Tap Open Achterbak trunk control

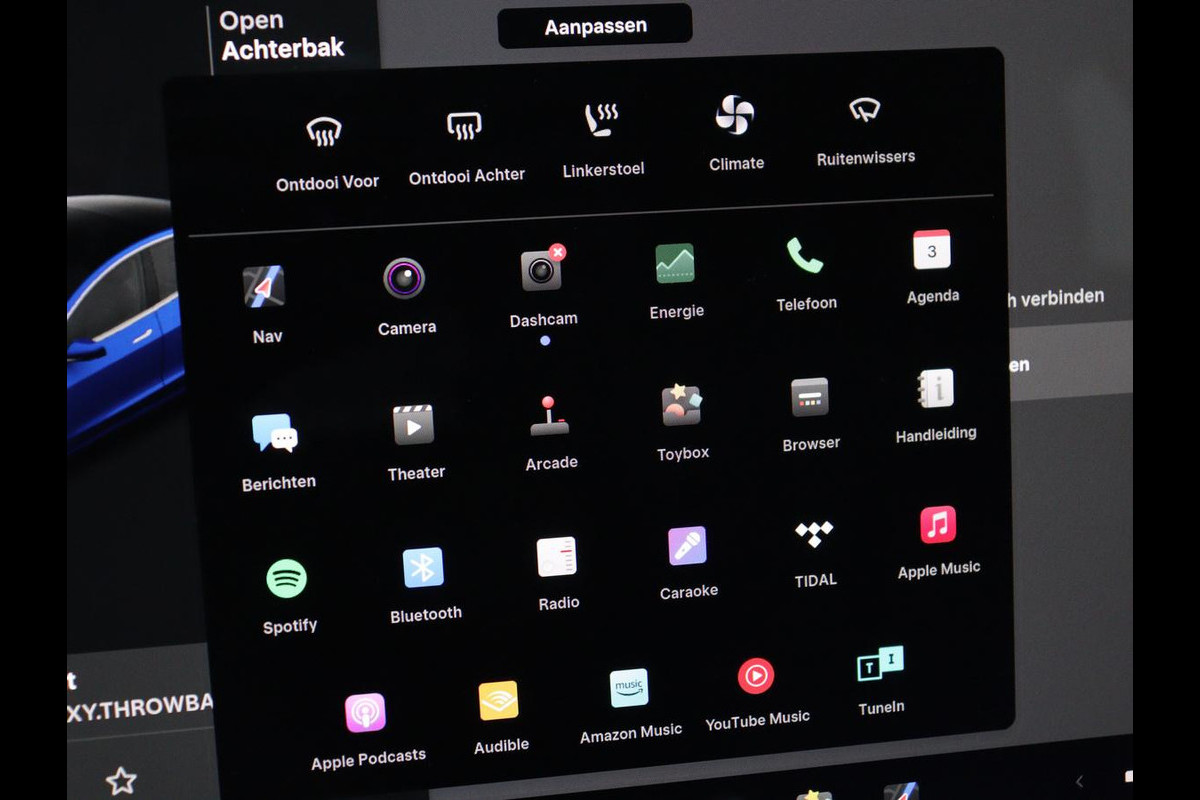click(x=281, y=35)
